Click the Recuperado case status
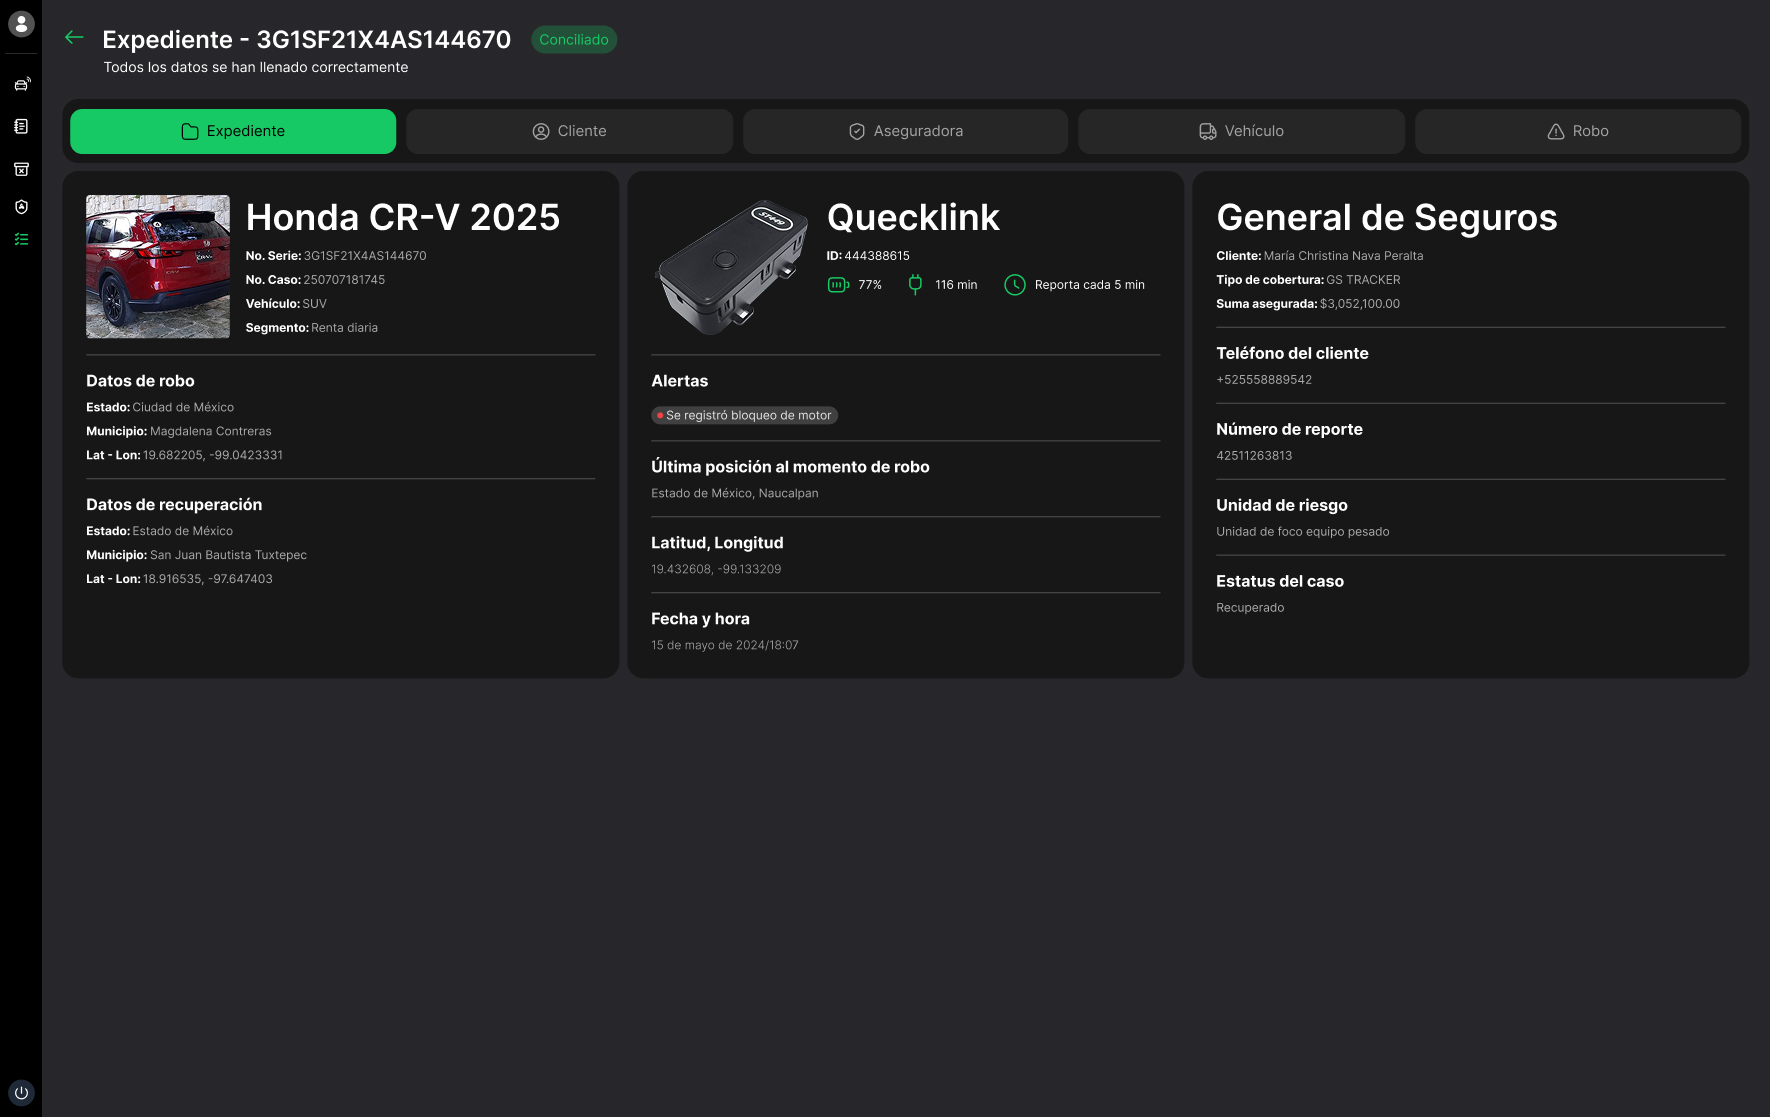Screen dimensions: 1770x1117 [1250, 608]
